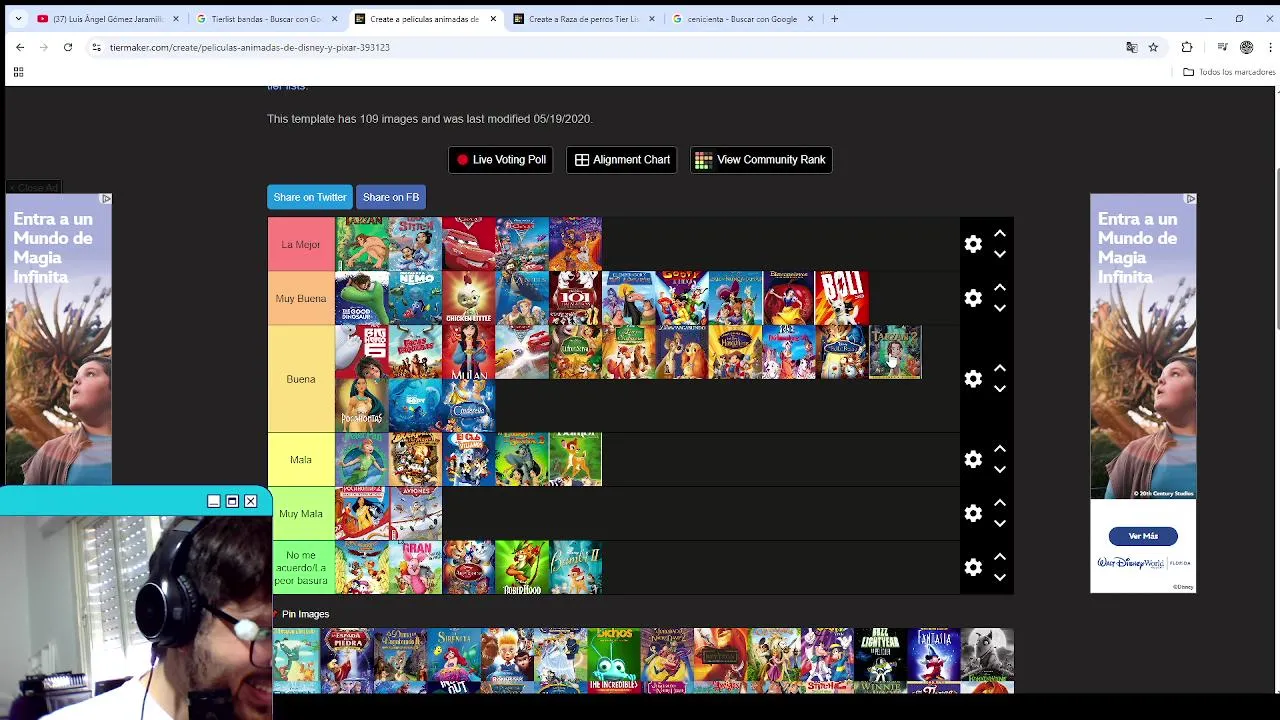This screenshot has height=720, width=1280.
Task: Close the webcam overlay window
Action: (251, 501)
